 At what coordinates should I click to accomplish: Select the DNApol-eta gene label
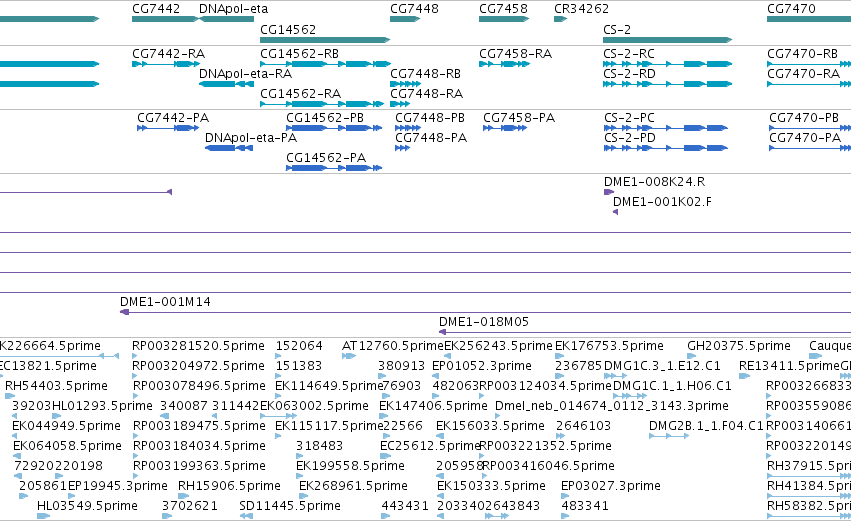coord(233,9)
